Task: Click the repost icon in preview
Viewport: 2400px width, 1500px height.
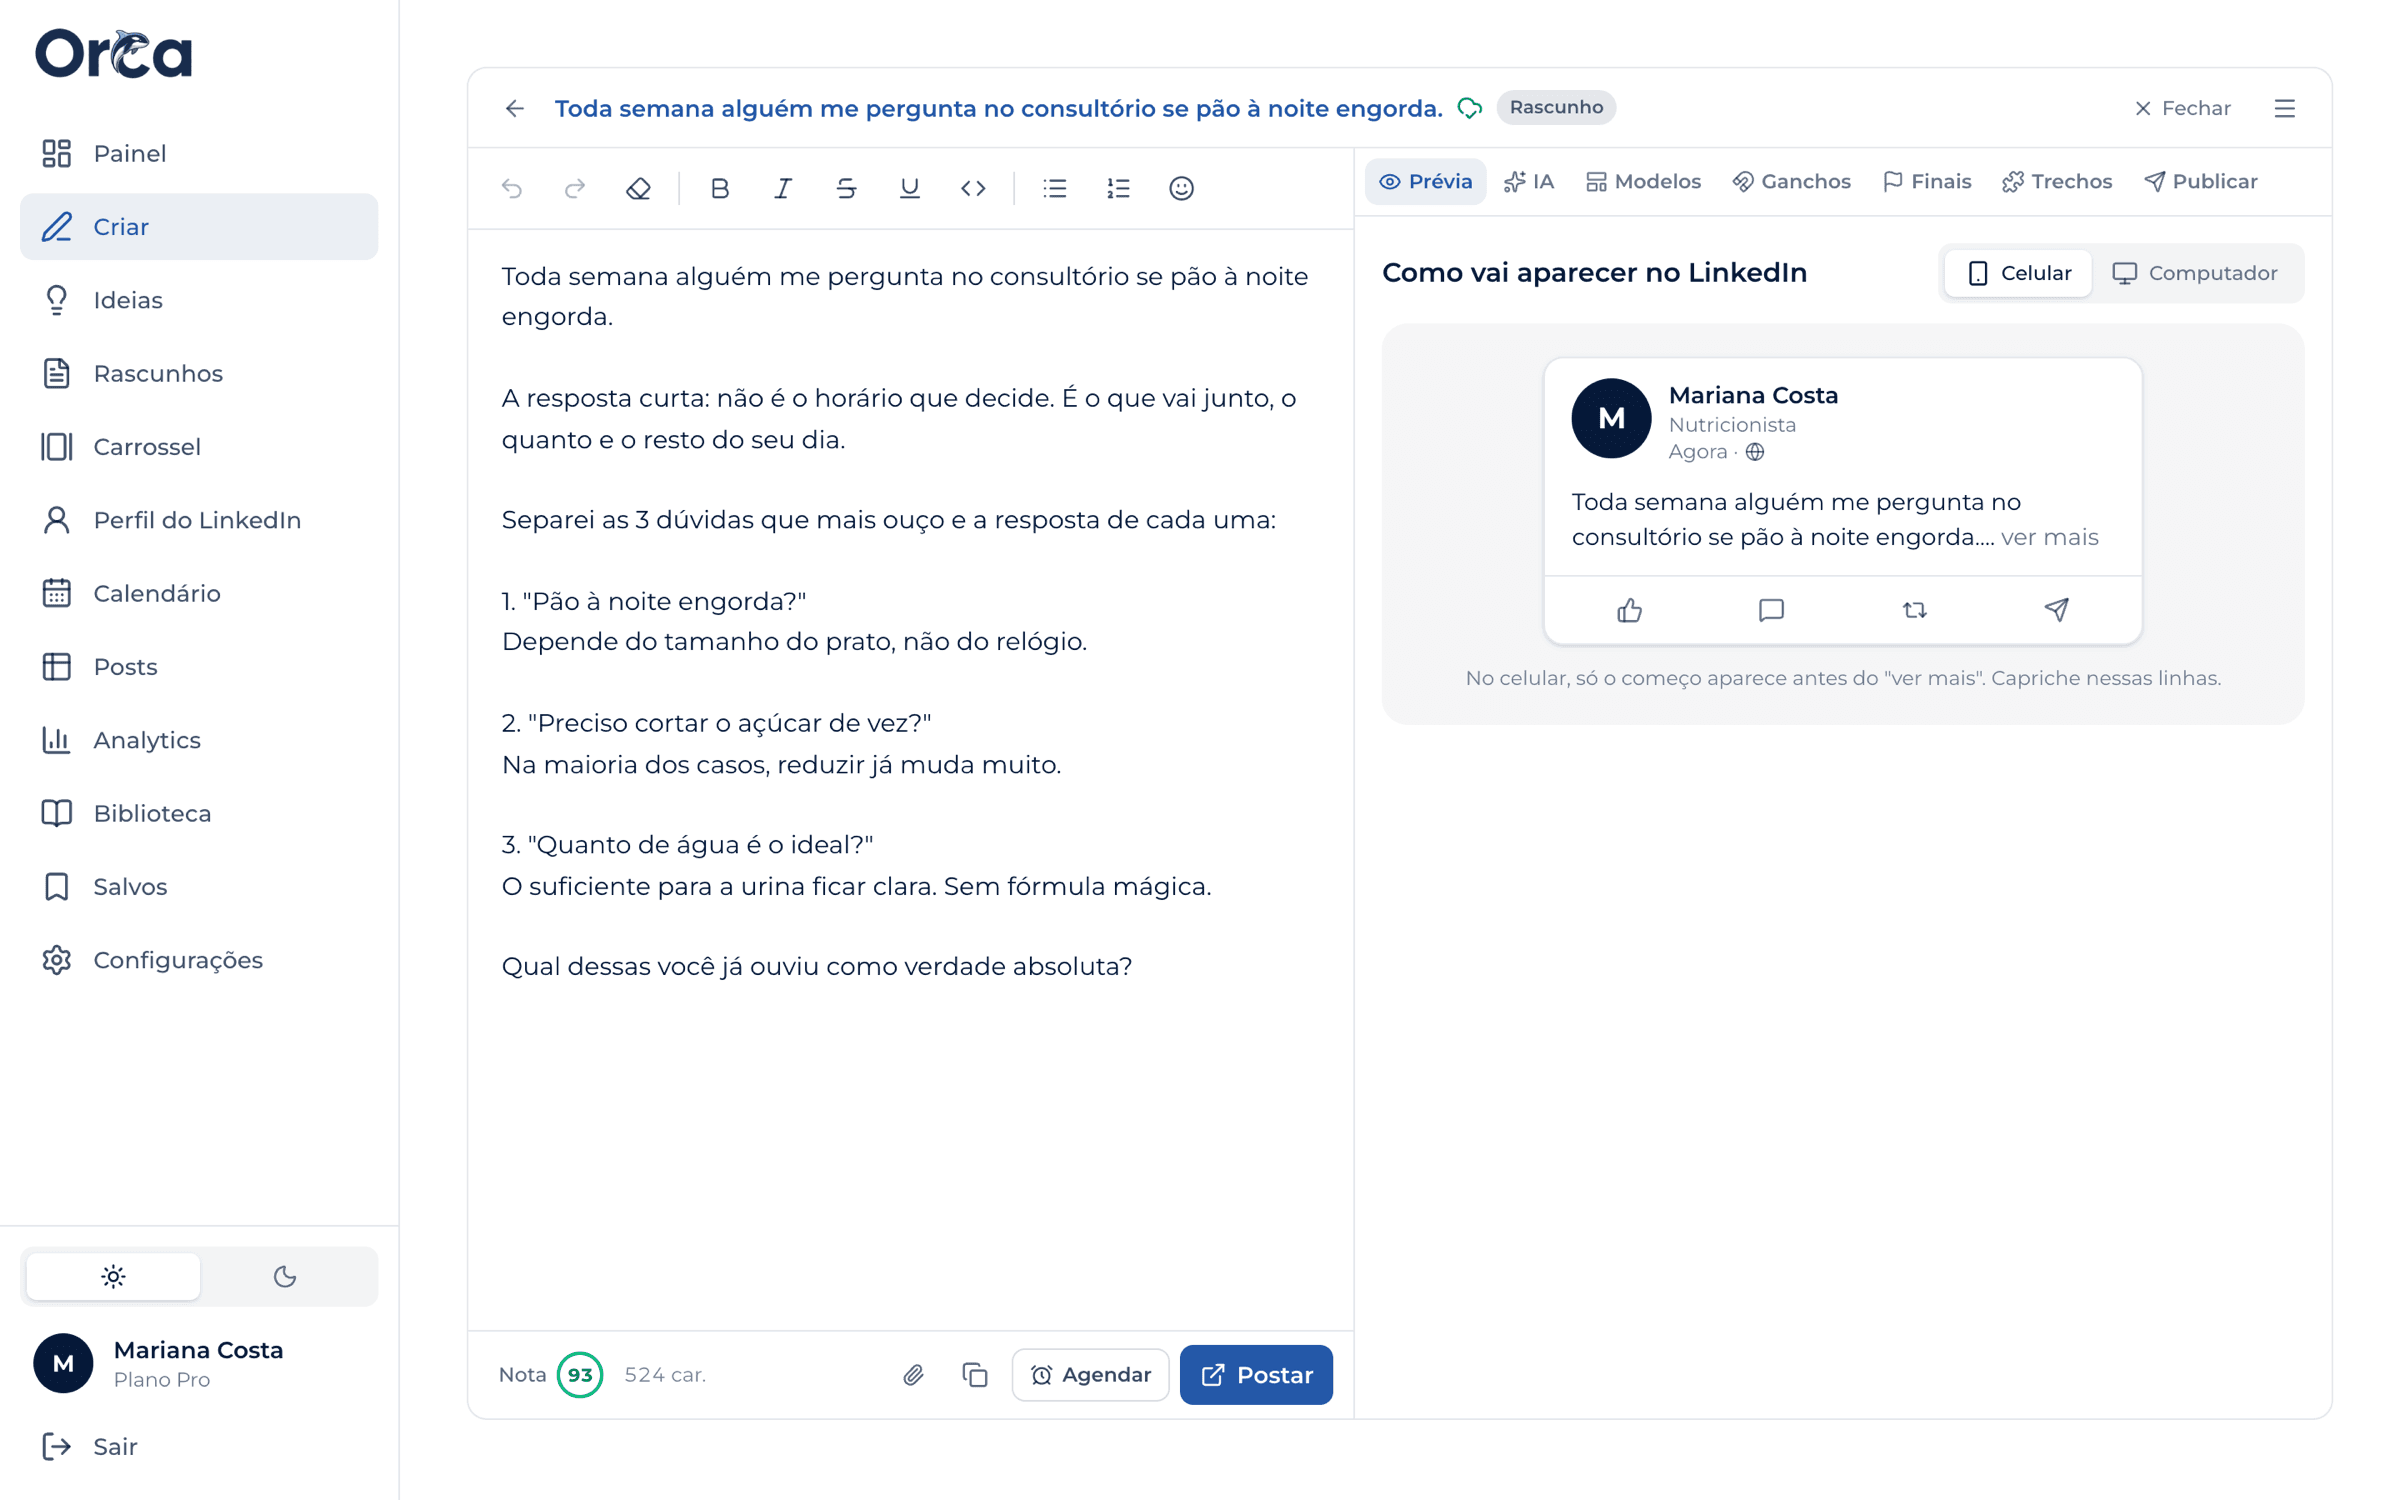Action: coord(1914,610)
